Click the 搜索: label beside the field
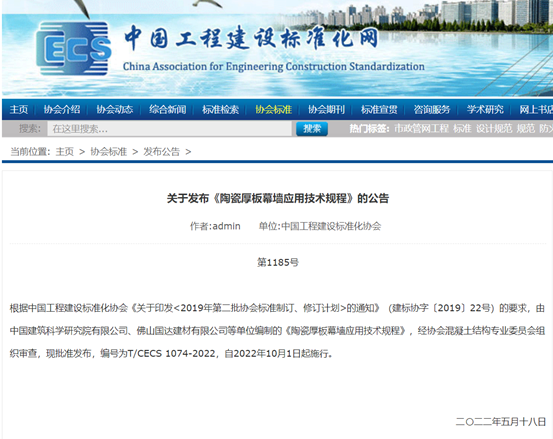The height and width of the screenshot is (439, 553). (x=30, y=129)
